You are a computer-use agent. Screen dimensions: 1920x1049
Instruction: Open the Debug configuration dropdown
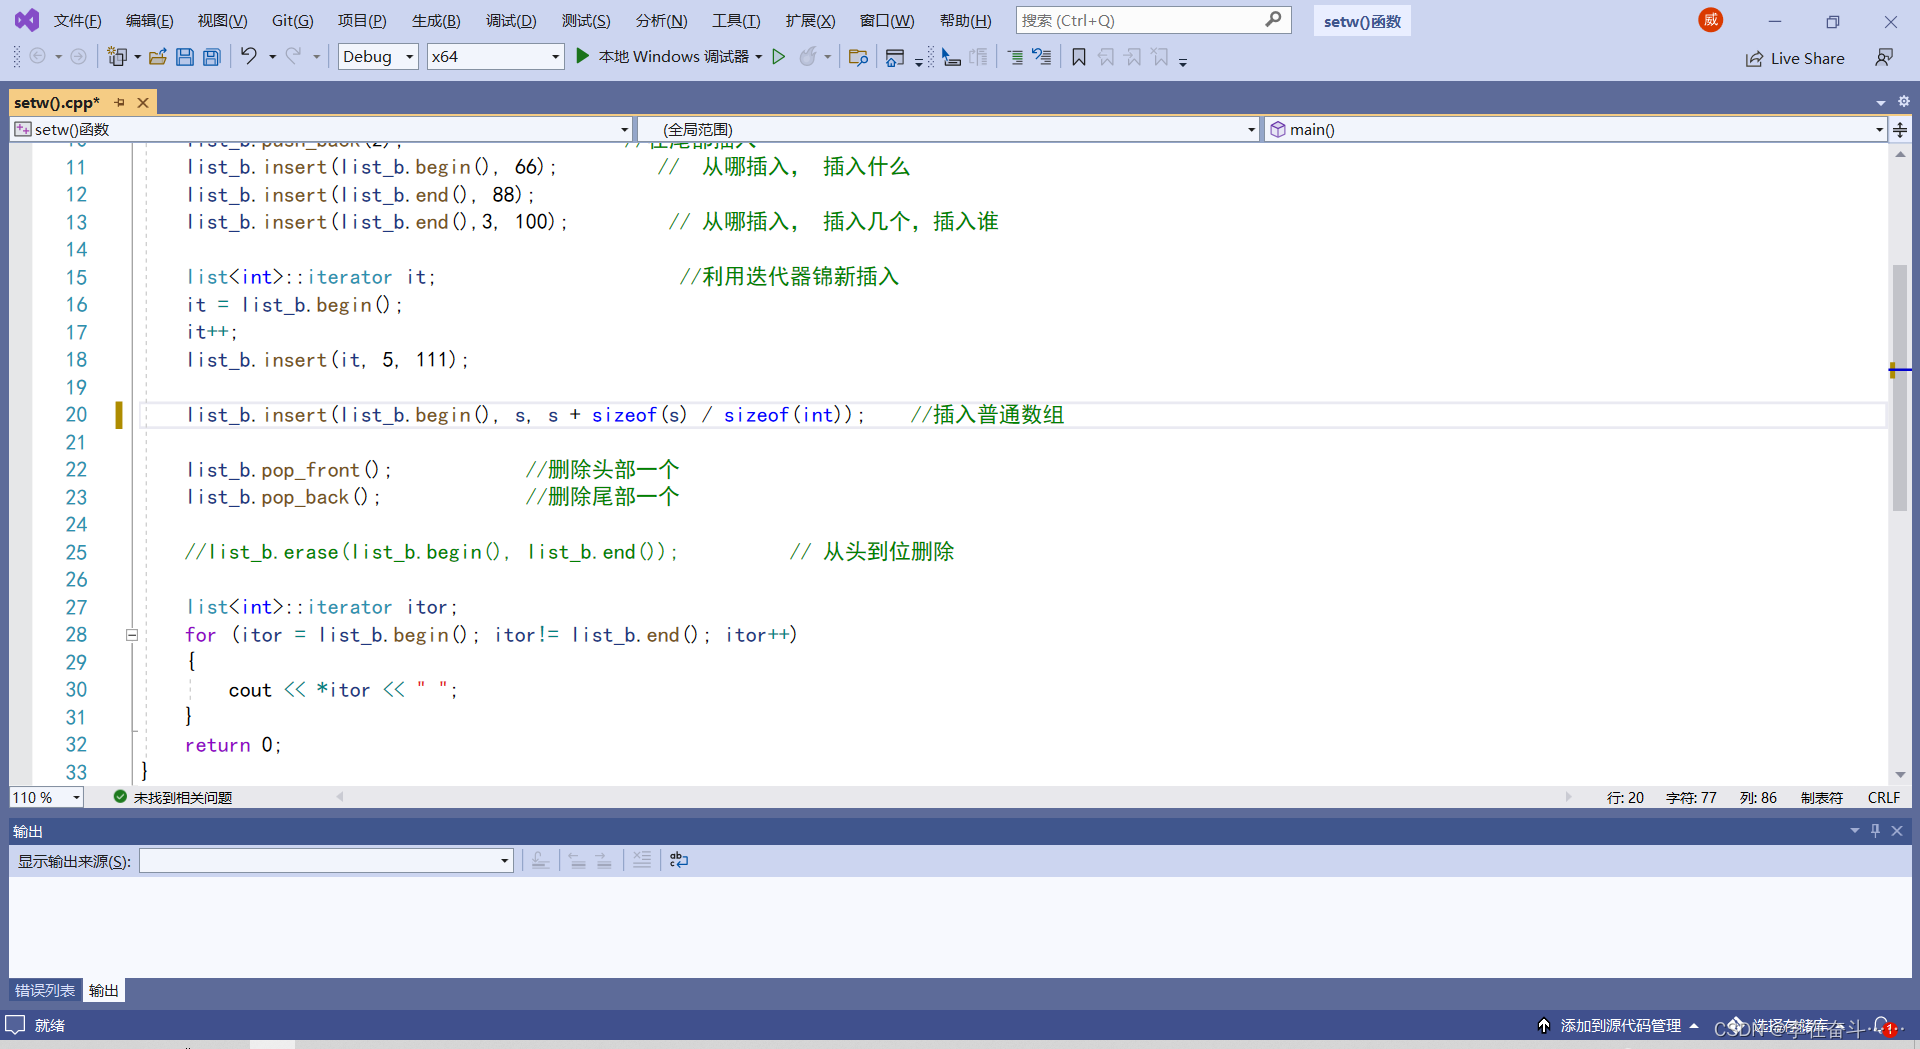378,57
